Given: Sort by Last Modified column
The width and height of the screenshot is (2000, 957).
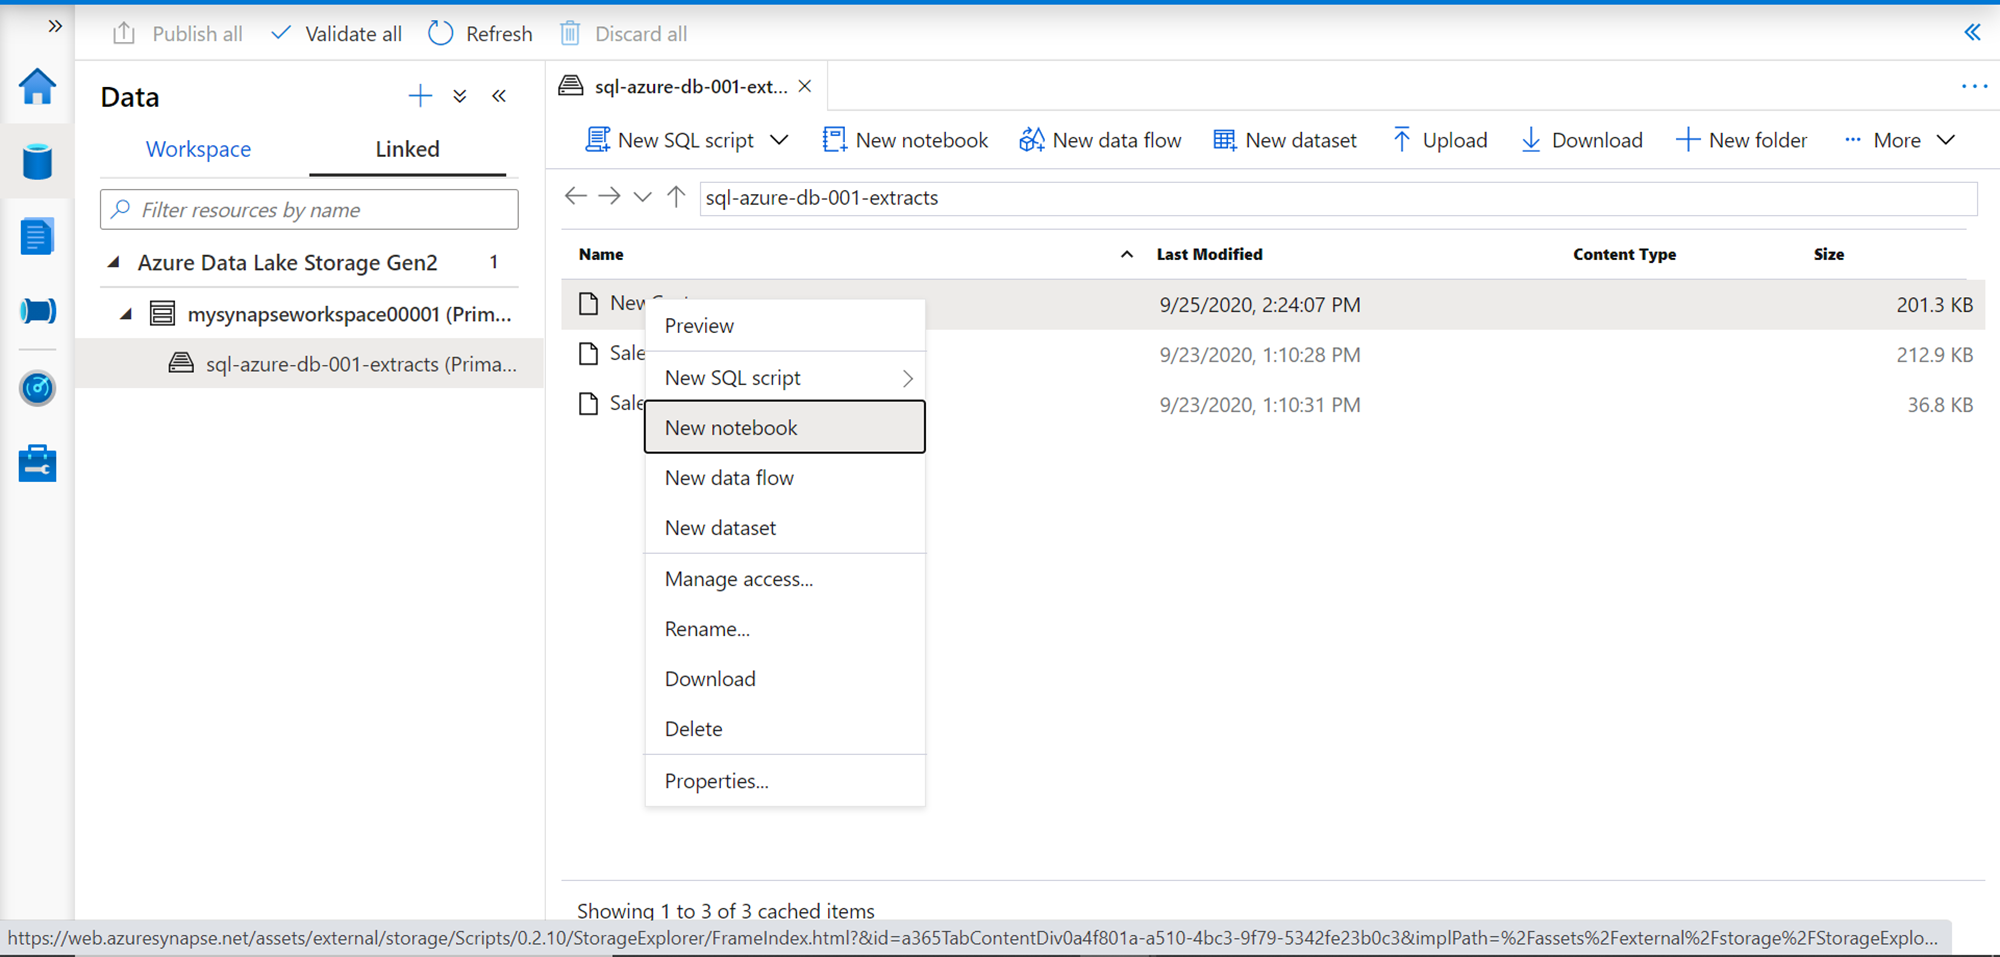Looking at the screenshot, I should [1209, 254].
